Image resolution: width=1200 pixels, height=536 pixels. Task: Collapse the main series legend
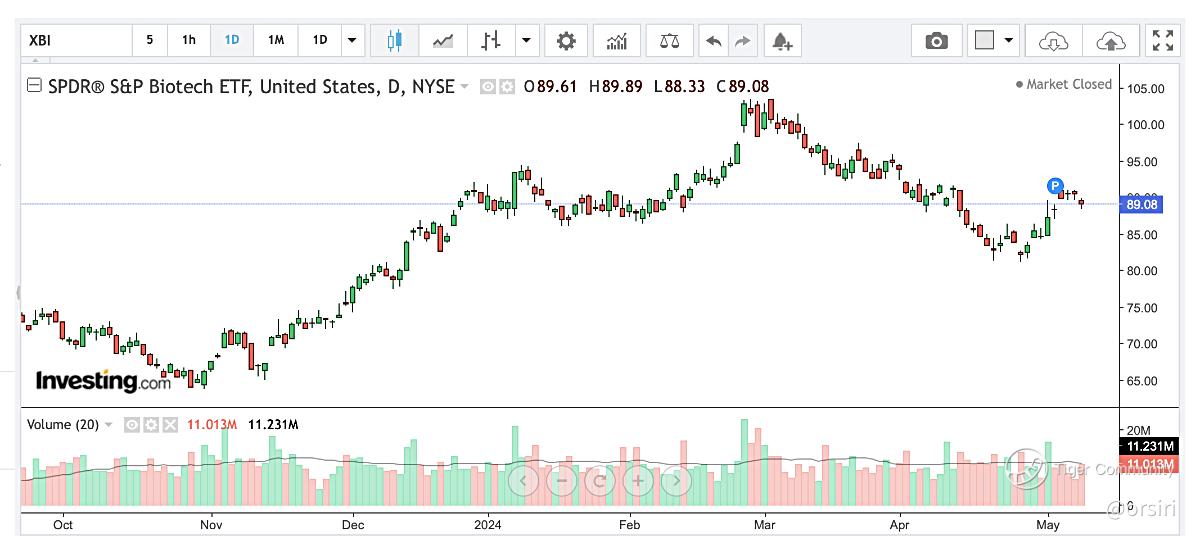(36, 86)
